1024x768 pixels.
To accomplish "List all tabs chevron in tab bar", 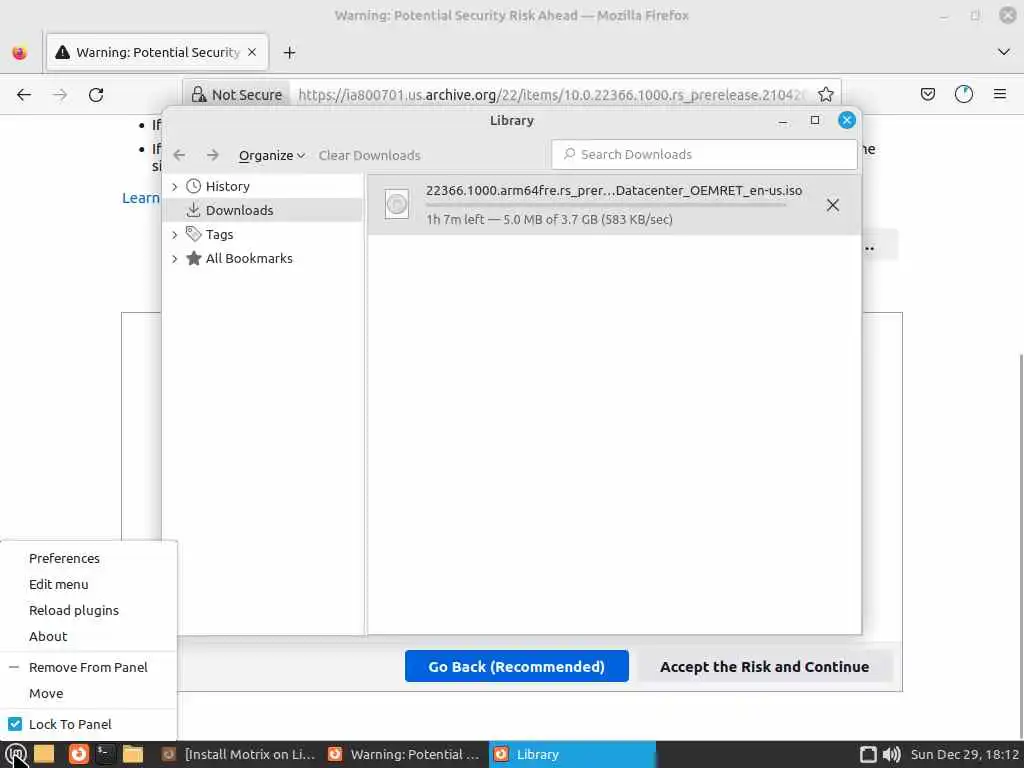I will point(1004,52).
